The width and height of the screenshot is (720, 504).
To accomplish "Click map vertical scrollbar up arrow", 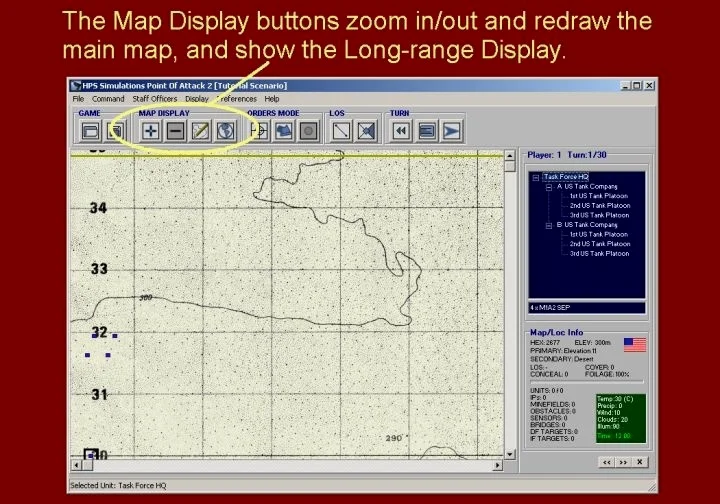I will tap(510, 156).
